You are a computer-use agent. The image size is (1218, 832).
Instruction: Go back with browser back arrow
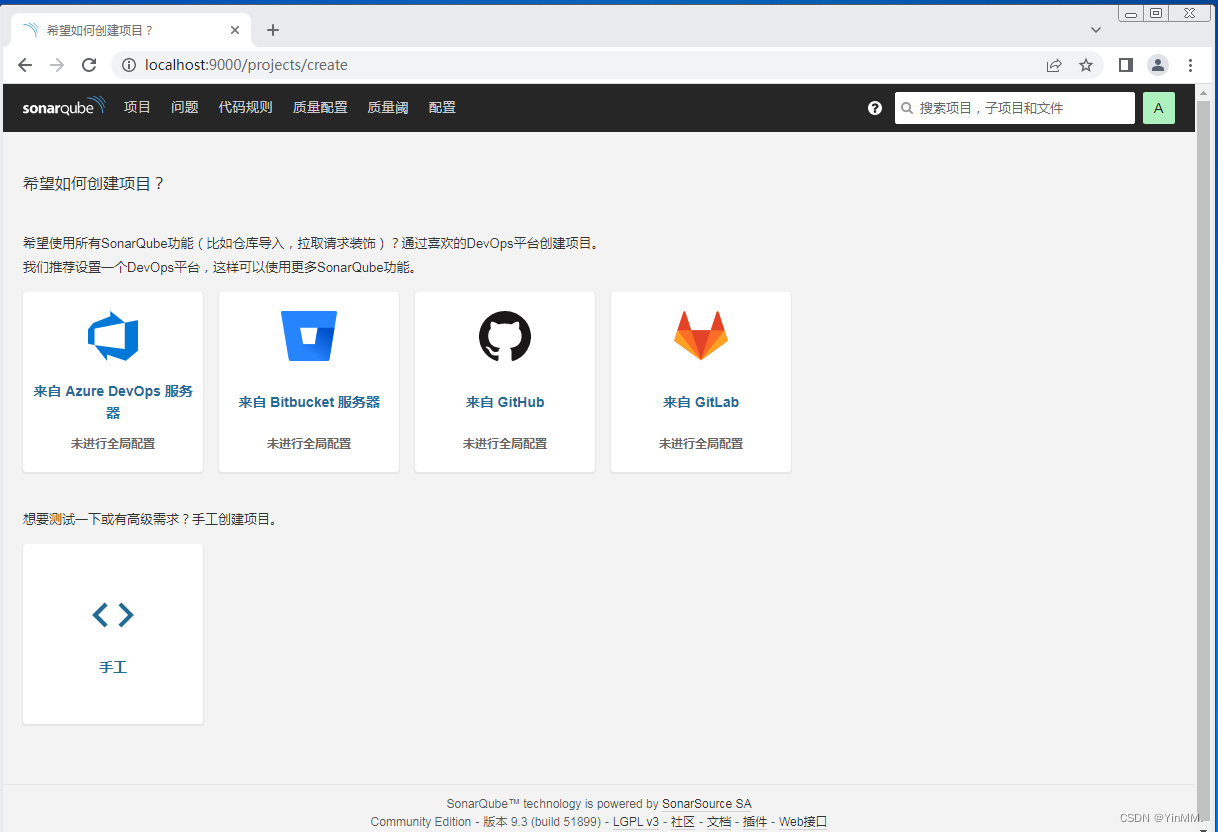(x=25, y=65)
